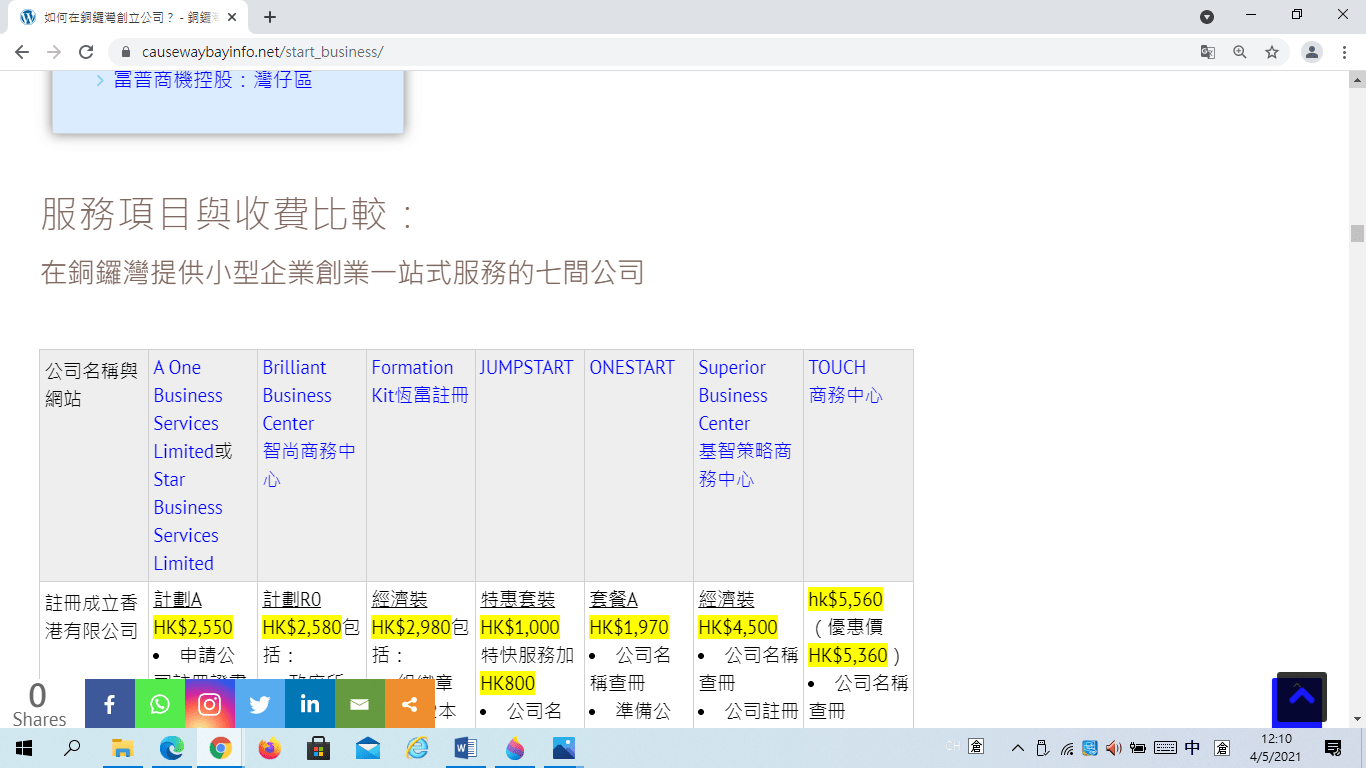Share page on Instagram

[210, 704]
